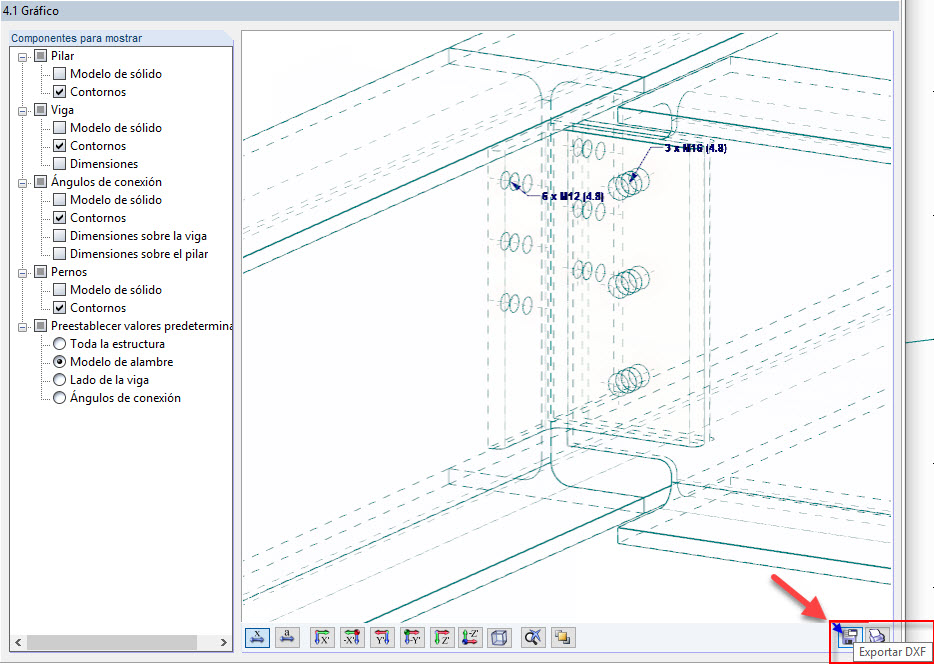The height and width of the screenshot is (664, 934).
Task: Click the tree panel scroll-left arrow
Action: 17,642
